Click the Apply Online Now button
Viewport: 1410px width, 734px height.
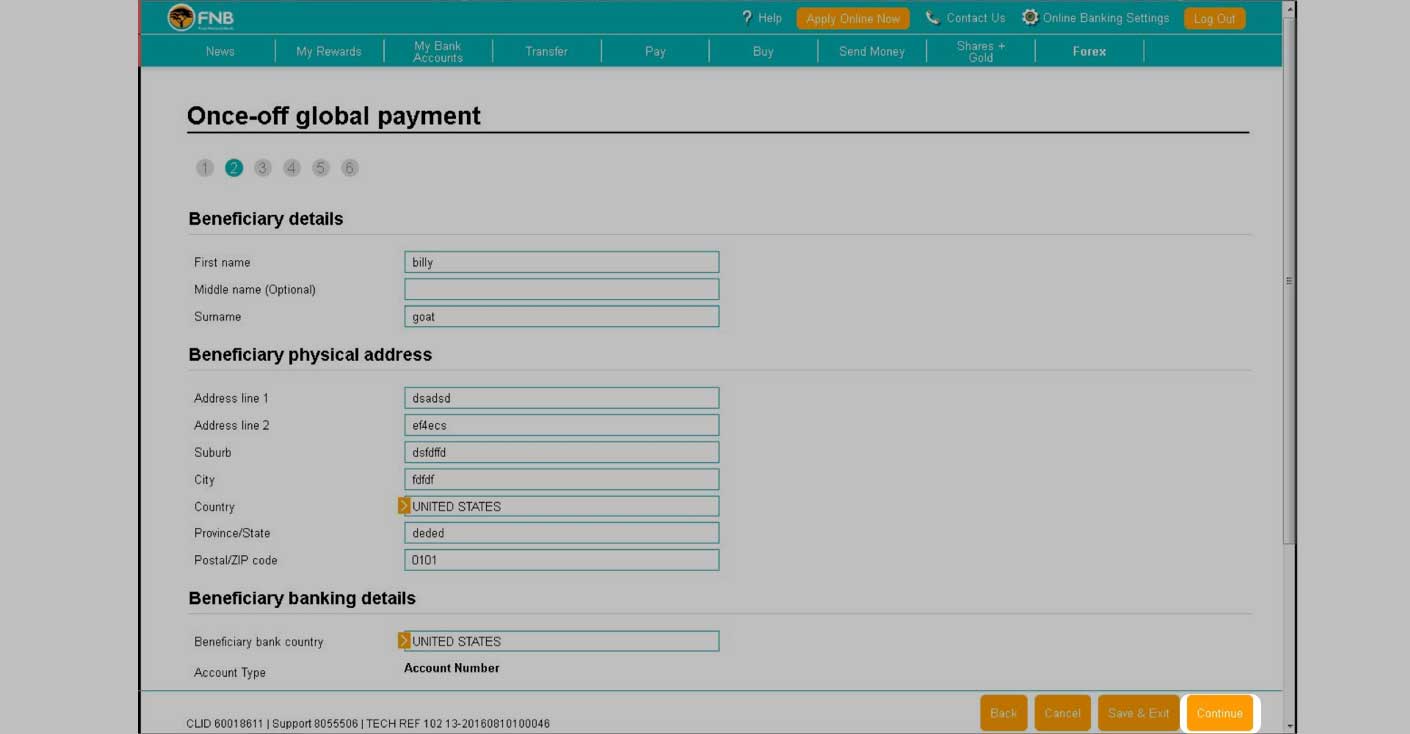pos(853,18)
